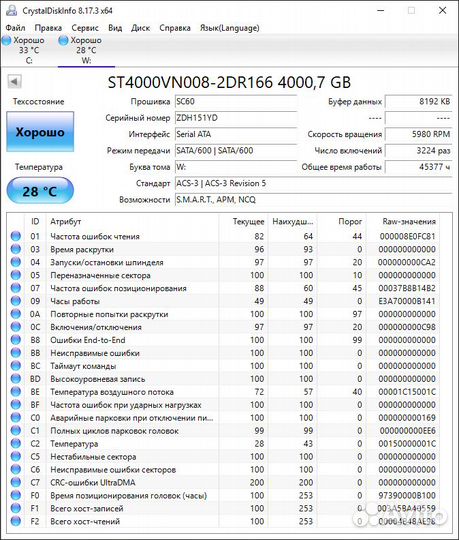The image size is (459, 540).
Task: Click power-on count value 3224 раз
Action: (x=418, y=150)
